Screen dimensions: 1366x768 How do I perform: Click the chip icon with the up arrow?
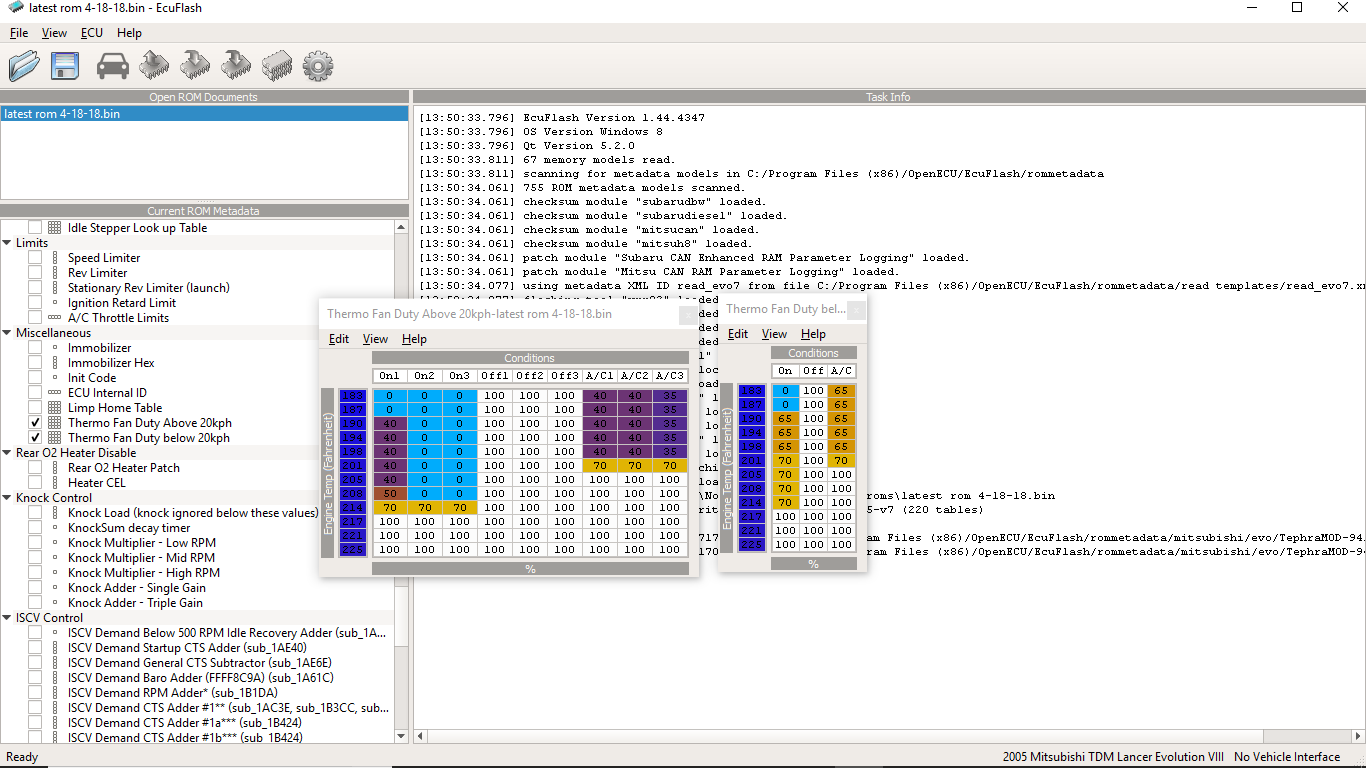(153, 66)
